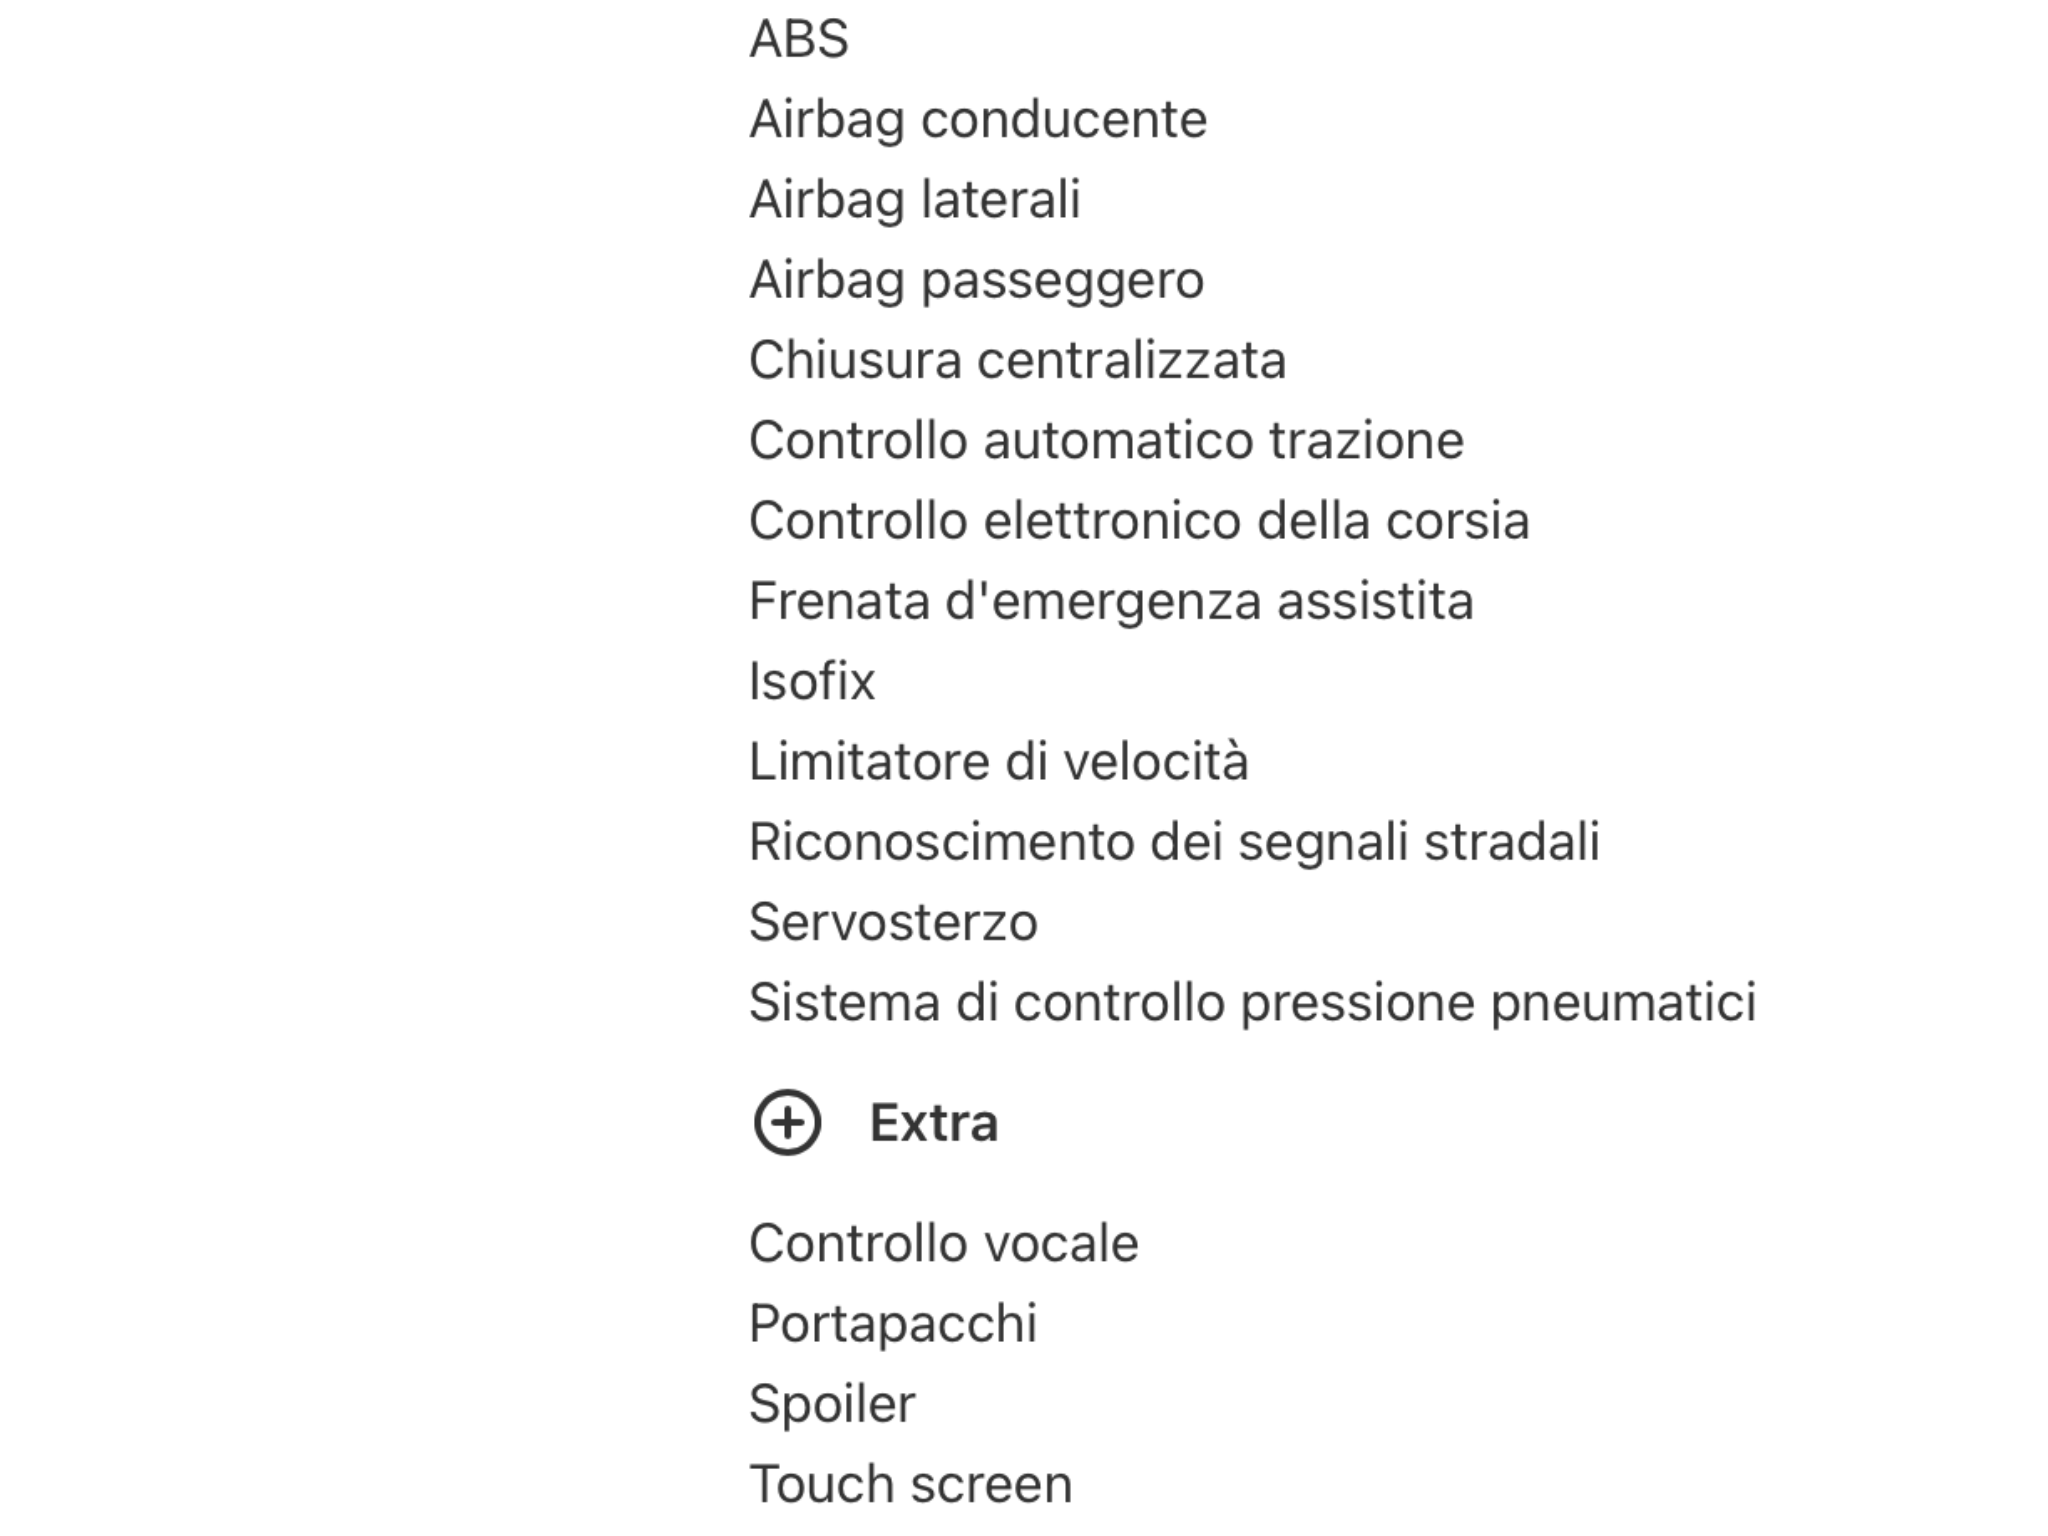Click the Portapacchi extra item

tap(894, 1324)
